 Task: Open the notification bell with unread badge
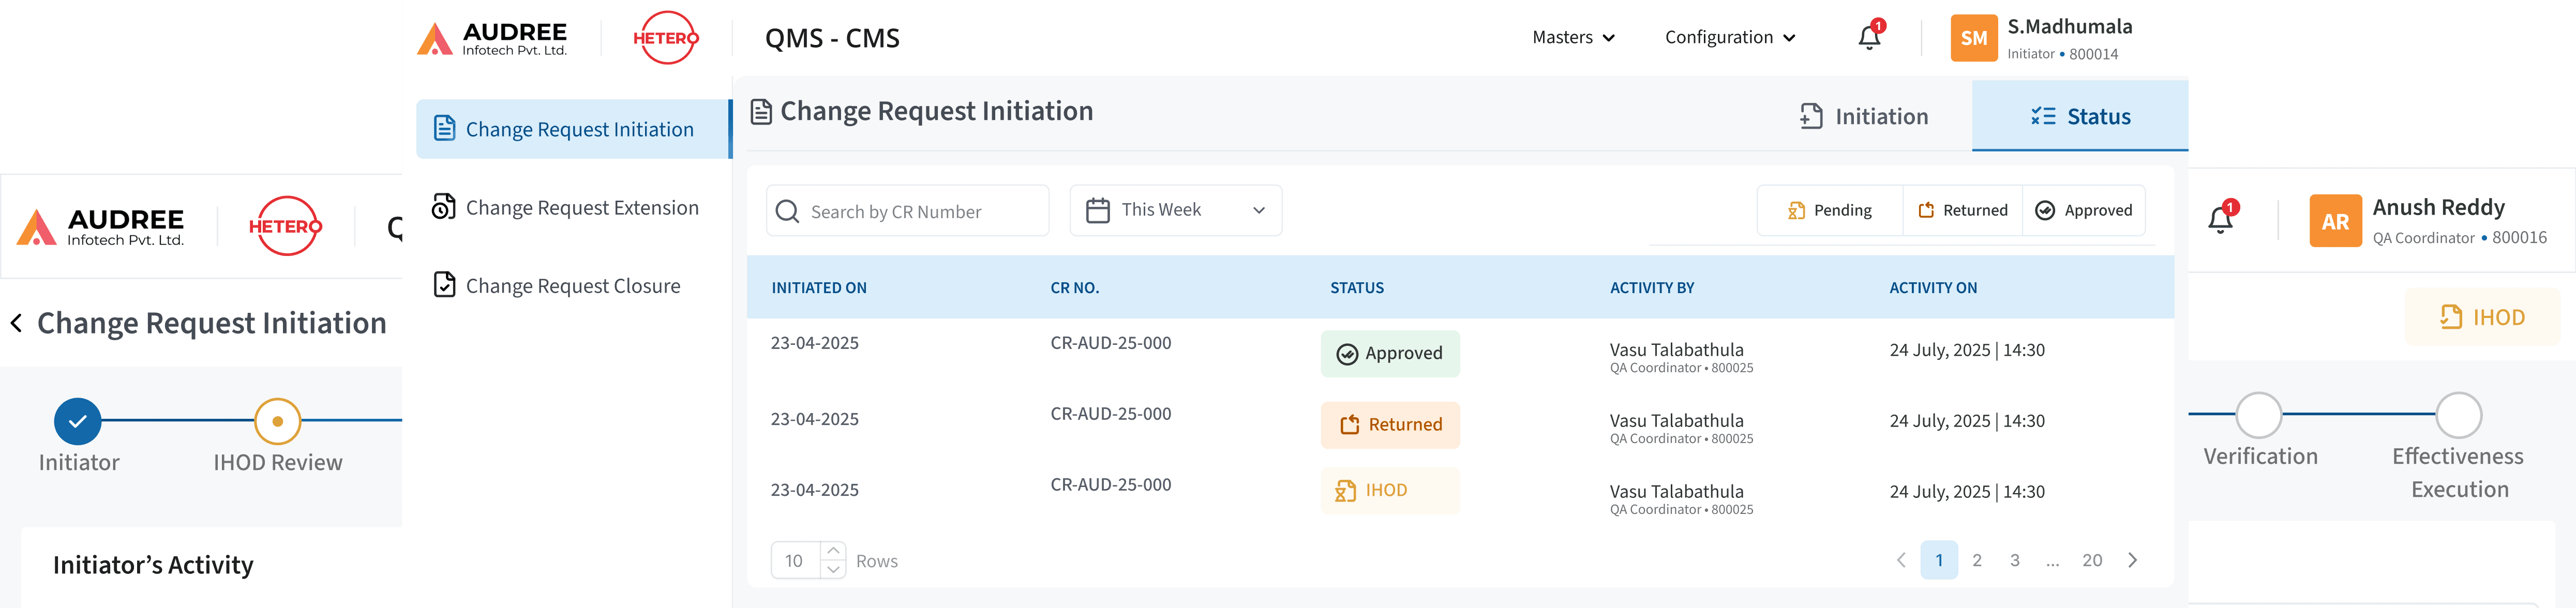pos(1868,37)
